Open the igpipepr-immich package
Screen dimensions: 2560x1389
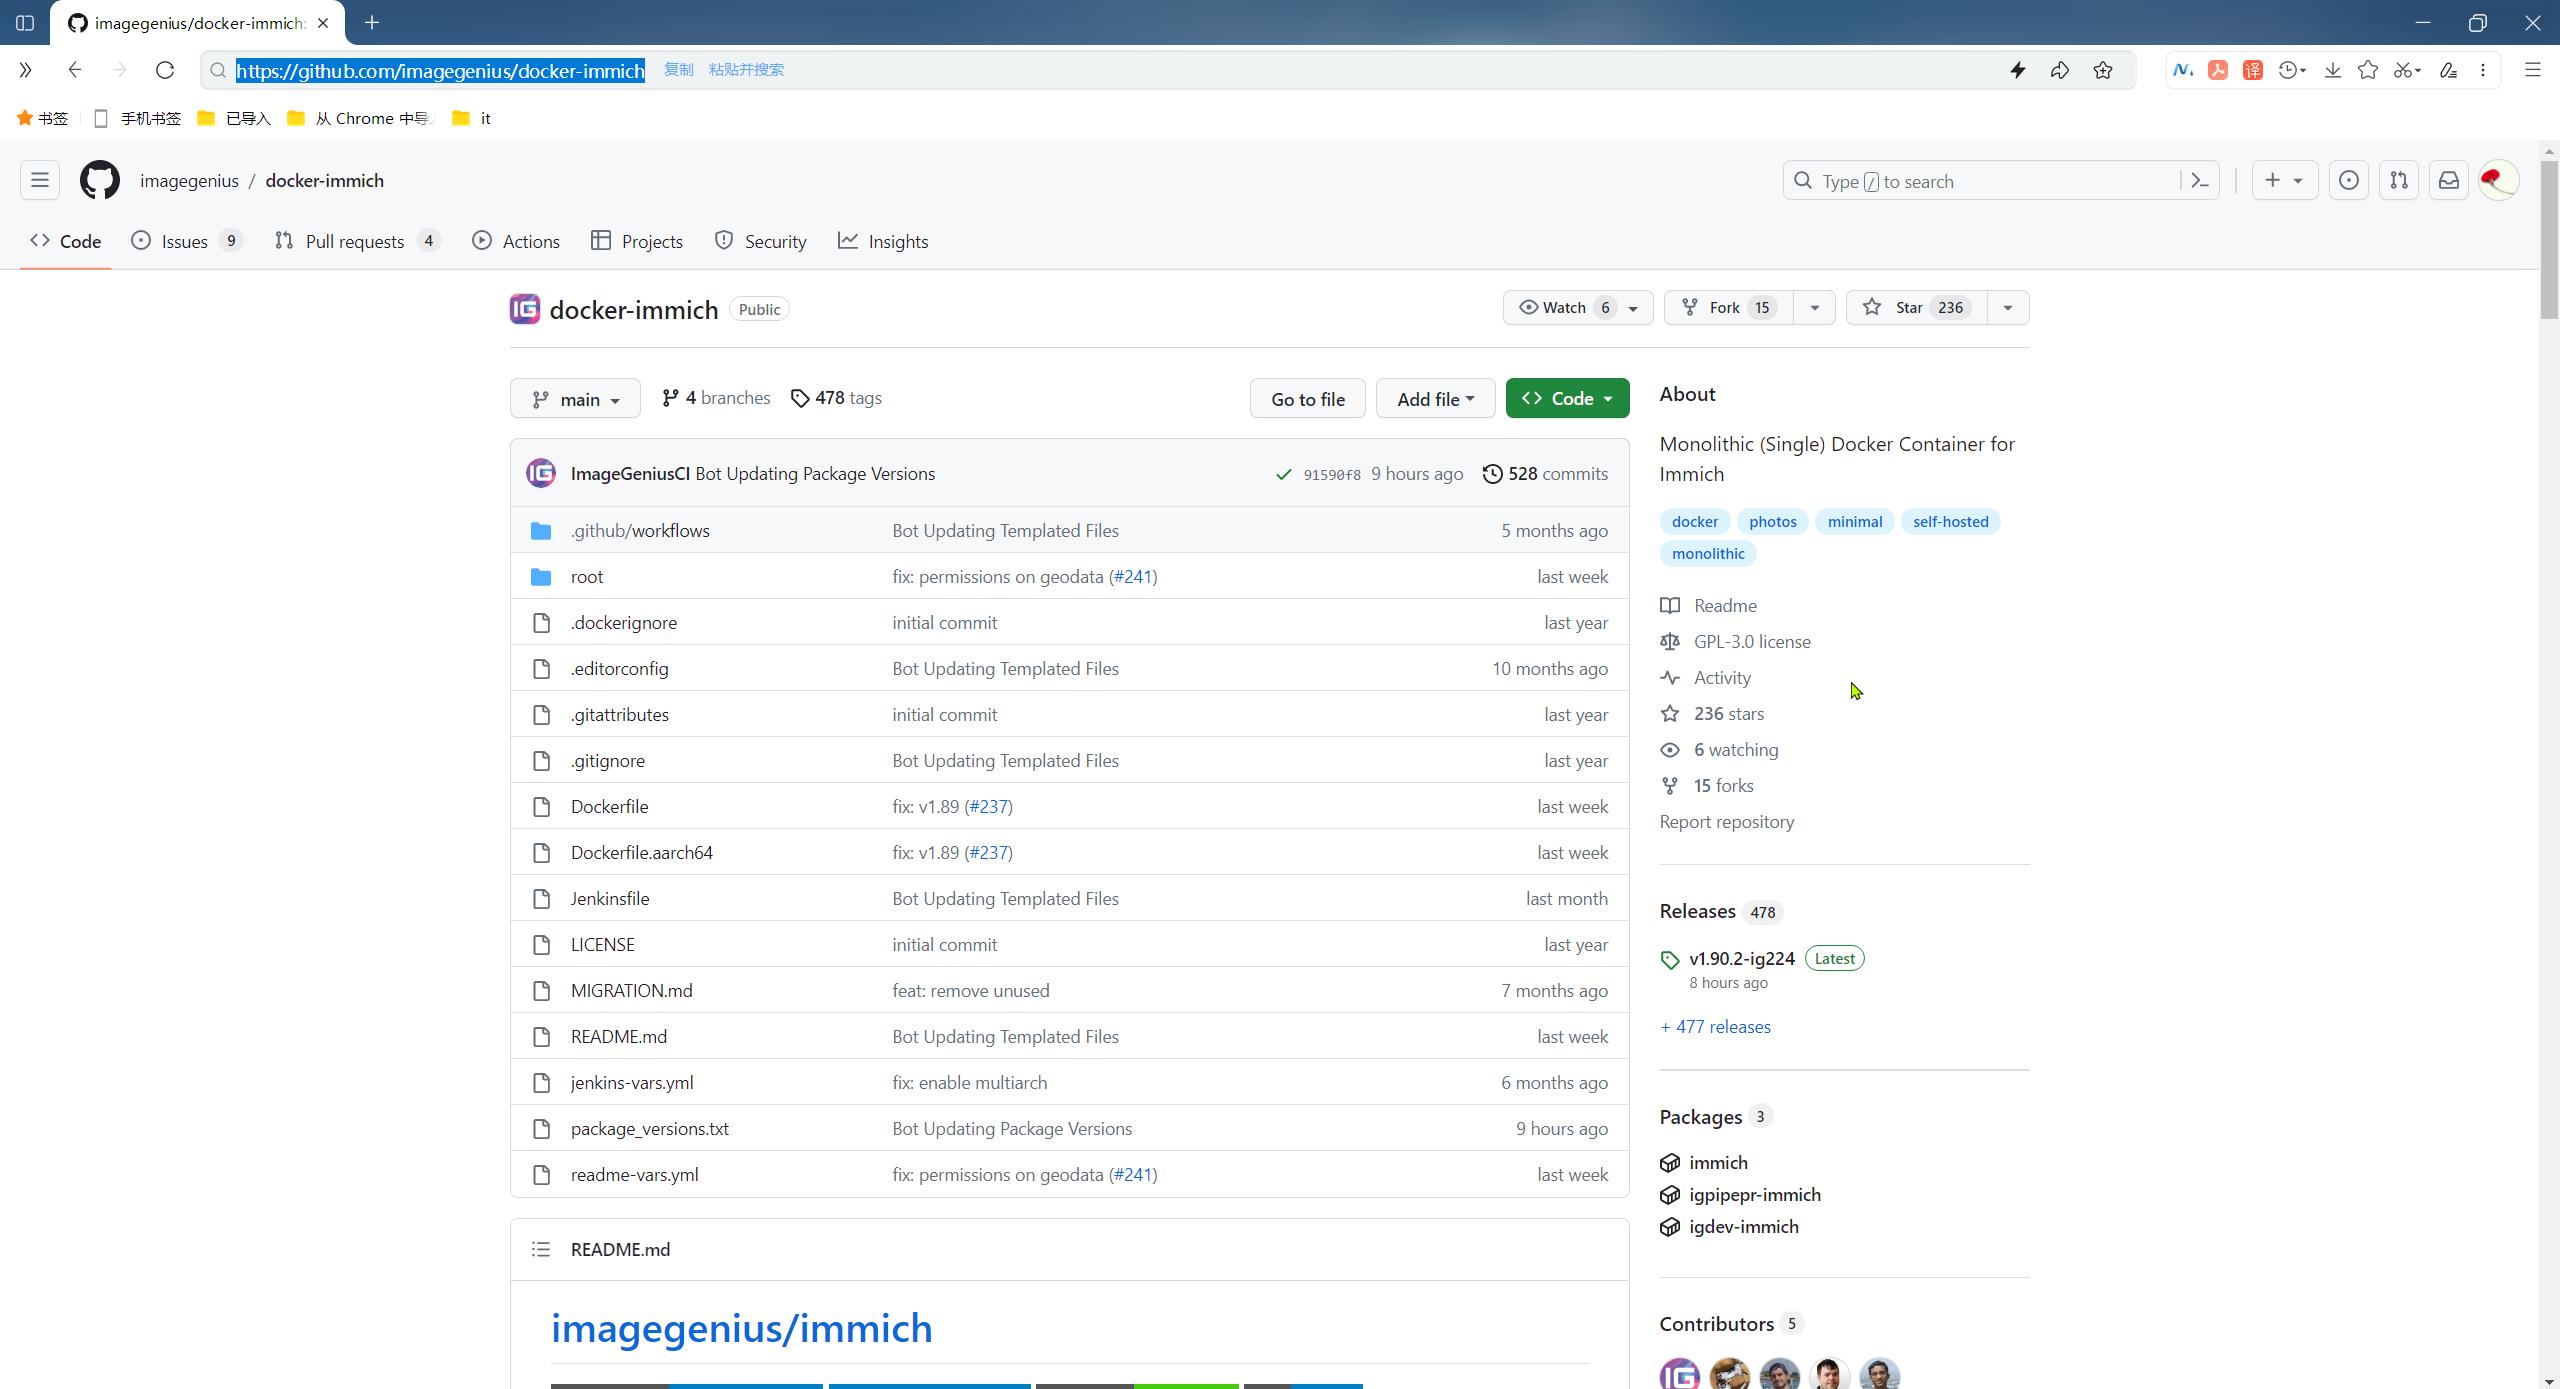tap(1755, 1194)
